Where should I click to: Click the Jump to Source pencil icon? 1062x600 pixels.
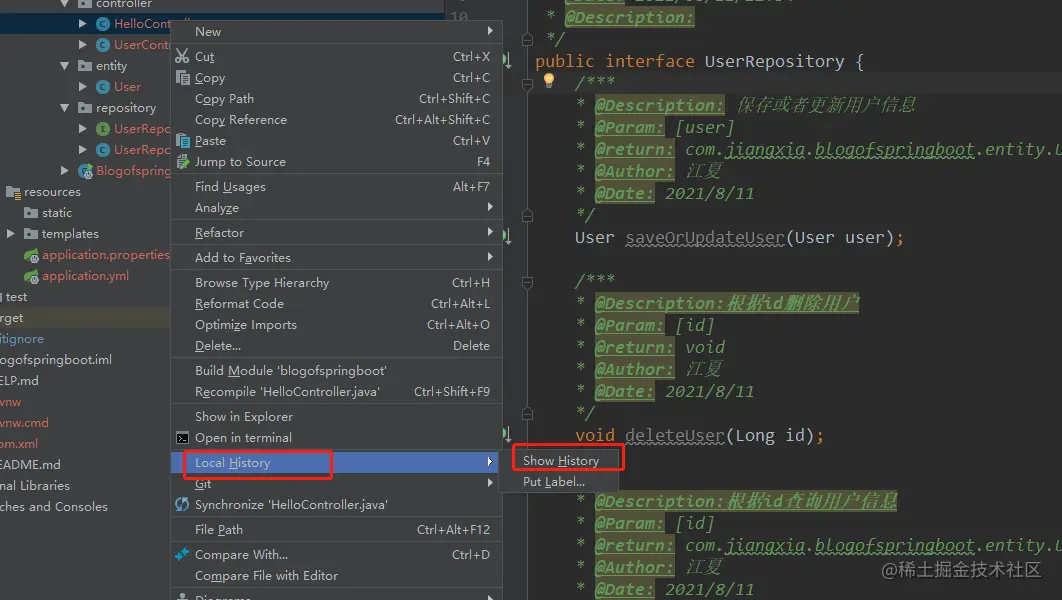pyautogui.click(x=182, y=161)
